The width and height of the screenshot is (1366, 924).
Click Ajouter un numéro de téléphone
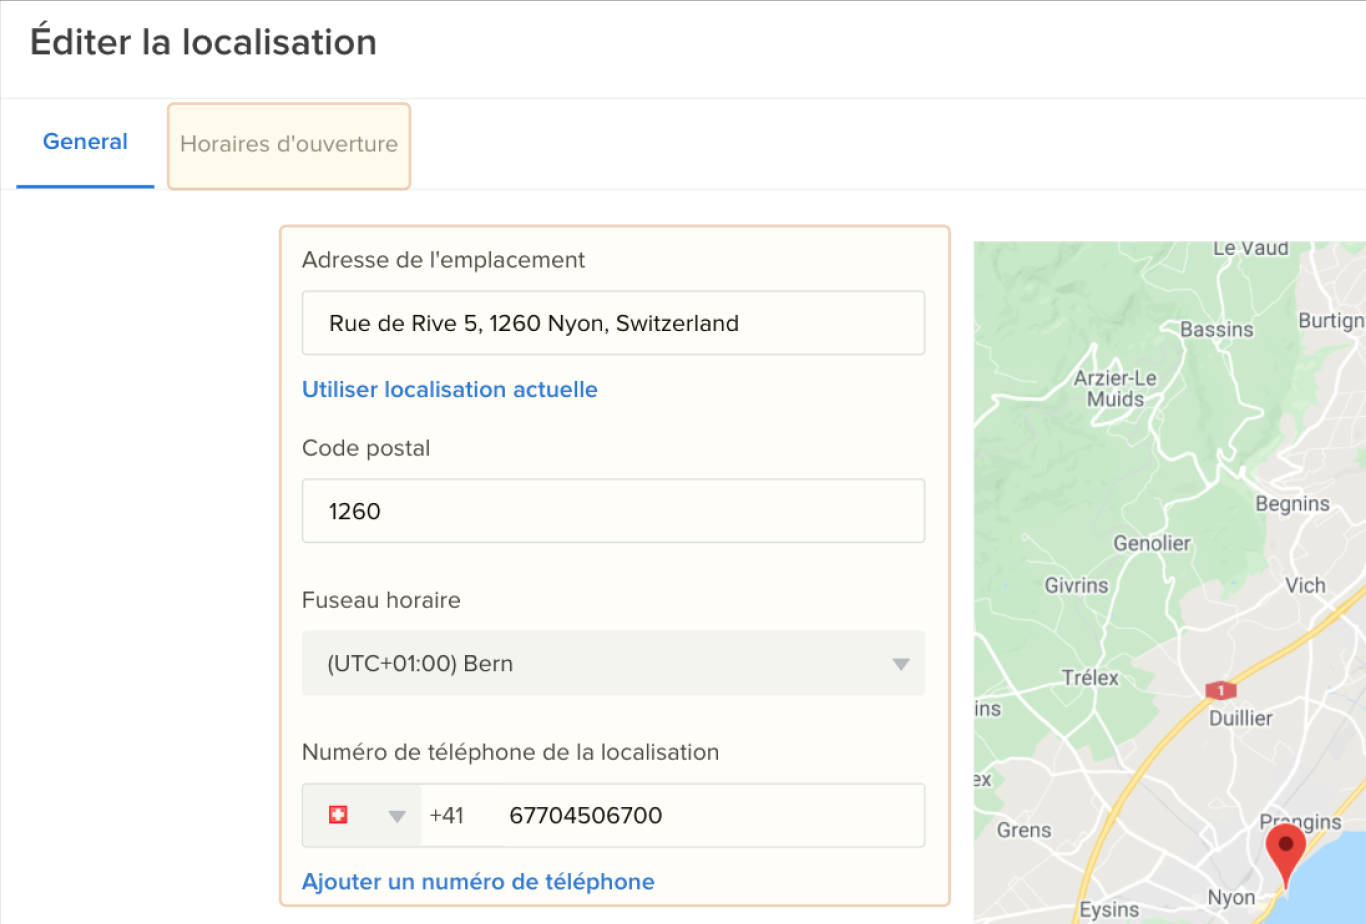(x=478, y=881)
